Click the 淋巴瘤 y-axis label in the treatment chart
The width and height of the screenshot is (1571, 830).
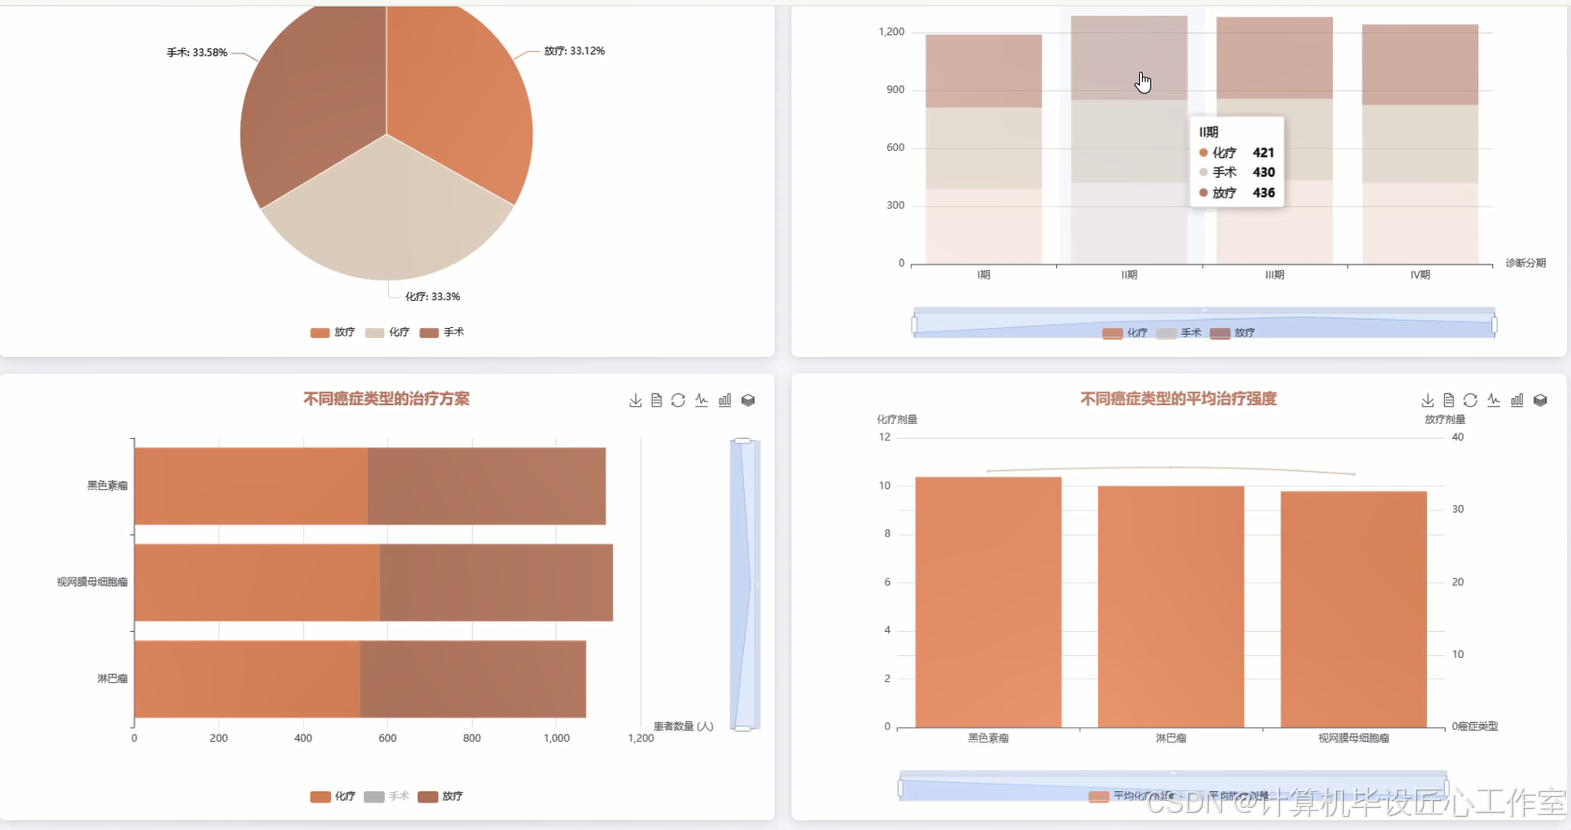112,679
